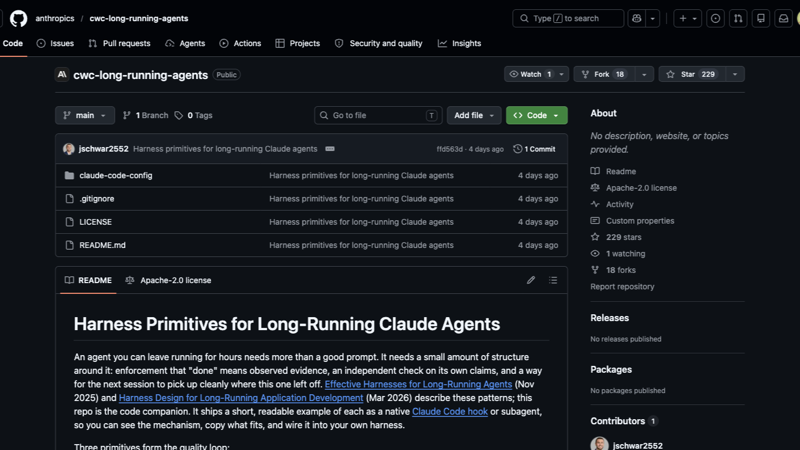The height and width of the screenshot is (450, 800).
Task: Switch to the Pull requests tab
Action: 119,43
